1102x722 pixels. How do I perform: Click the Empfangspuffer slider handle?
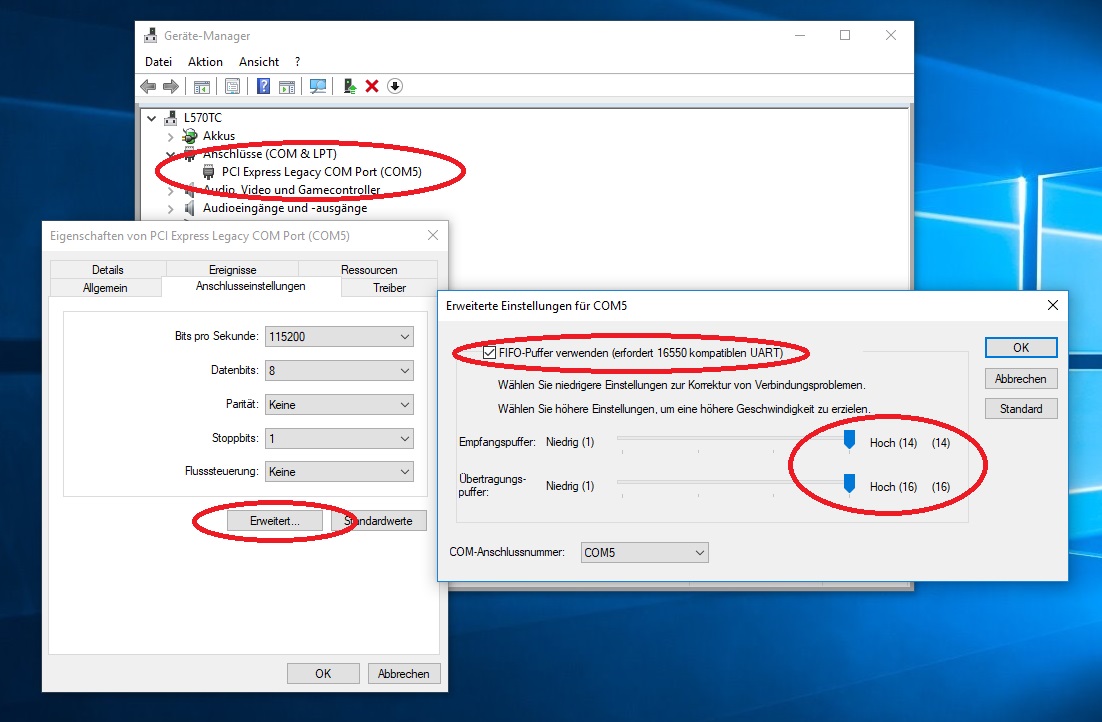[849, 441]
